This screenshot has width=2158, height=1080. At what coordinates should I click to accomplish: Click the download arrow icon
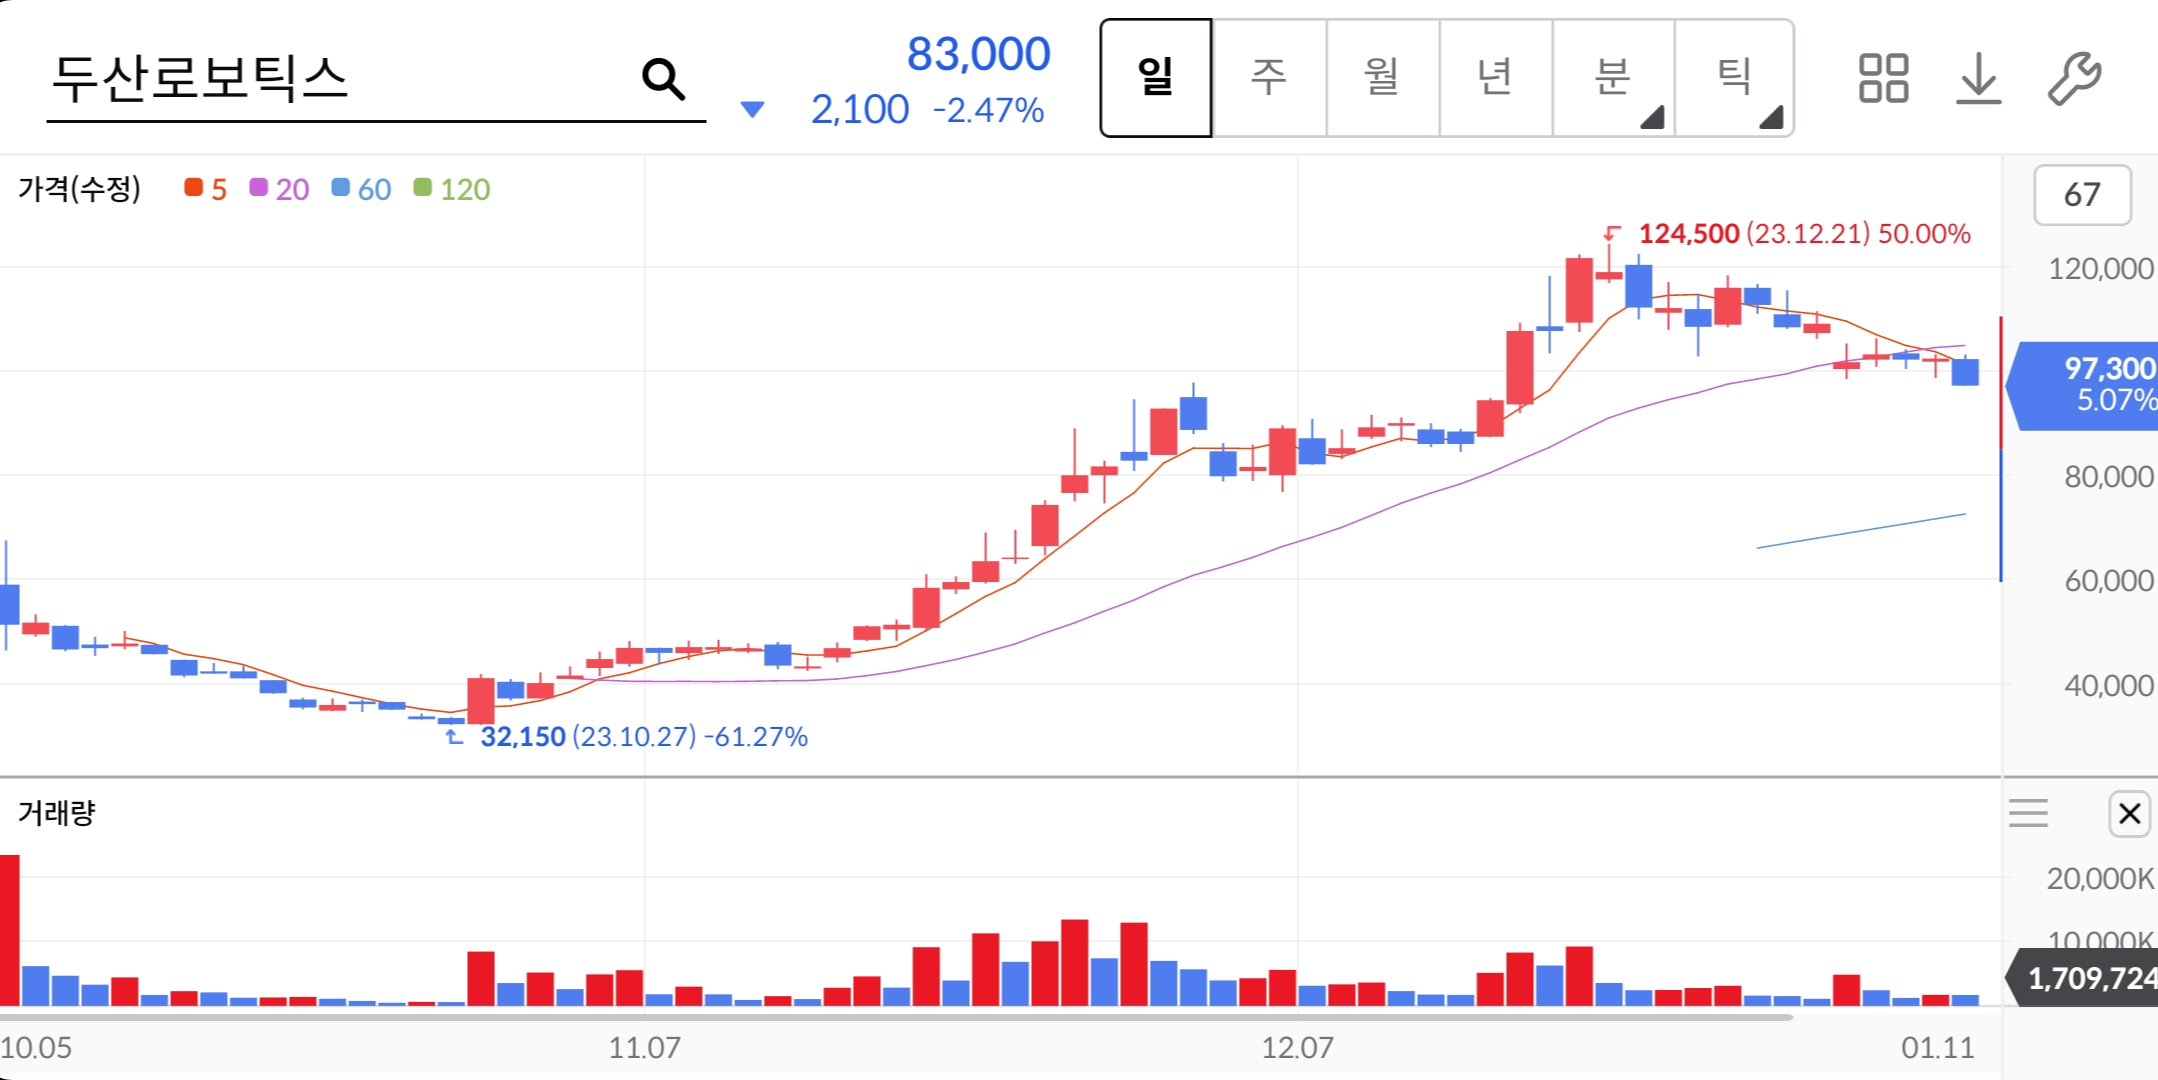coord(1978,79)
